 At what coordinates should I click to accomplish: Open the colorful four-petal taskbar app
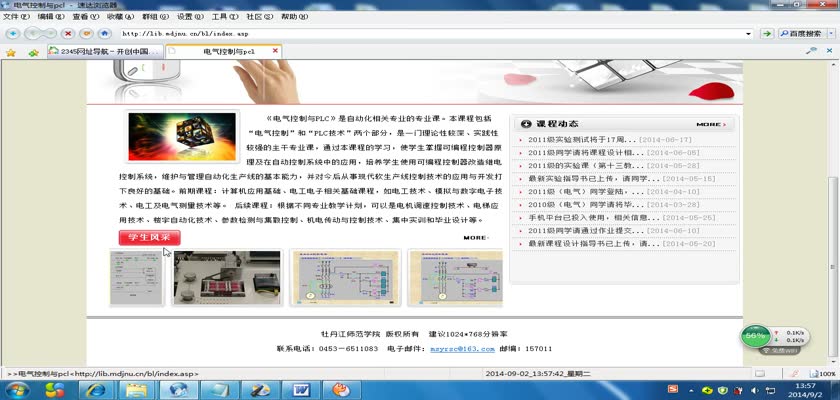(55, 390)
